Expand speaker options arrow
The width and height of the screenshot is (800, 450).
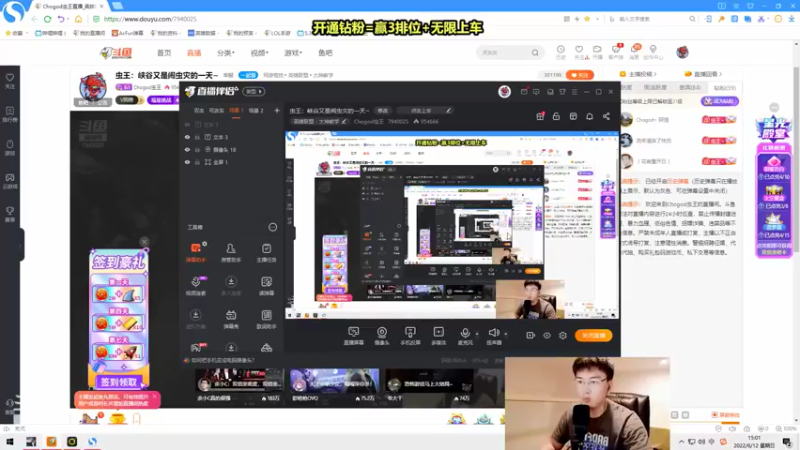506,334
